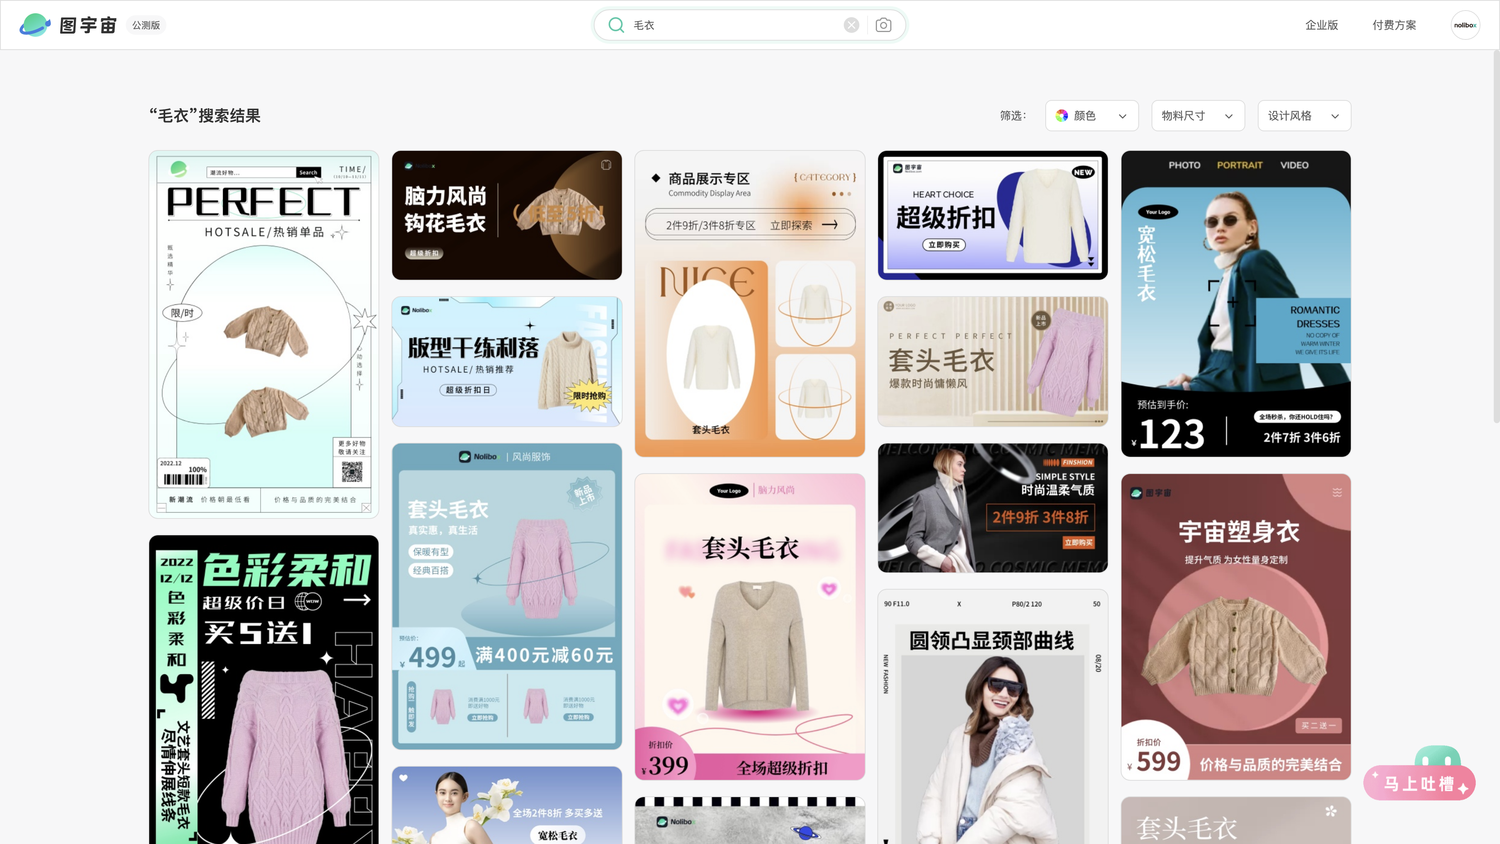The image size is (1500, 844).
Task: Click the search magnifier icon
Action: pos(616,25)
